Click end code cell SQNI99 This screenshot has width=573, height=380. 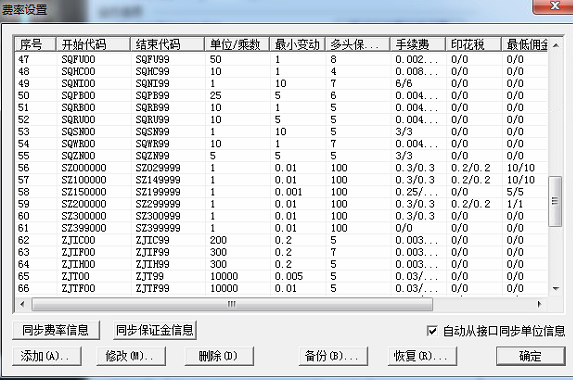click(x=152, y=83)
